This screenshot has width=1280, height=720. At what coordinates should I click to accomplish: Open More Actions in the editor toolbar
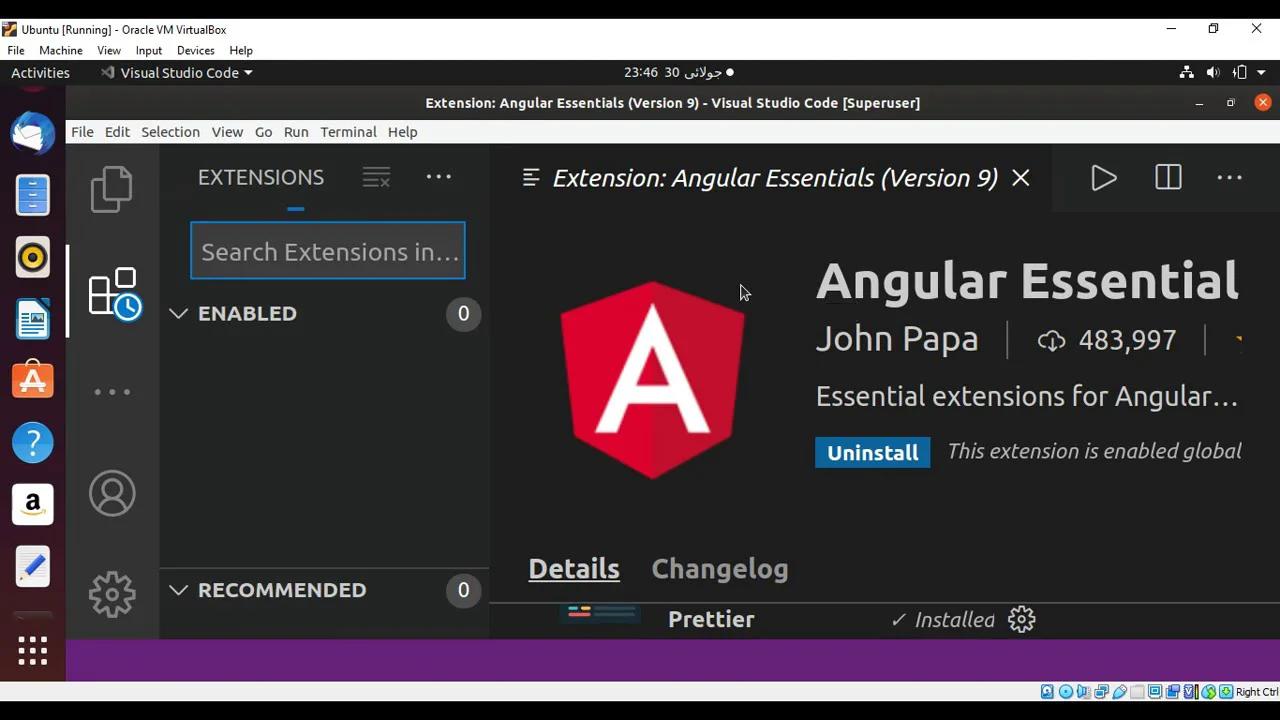point(1229,177)
